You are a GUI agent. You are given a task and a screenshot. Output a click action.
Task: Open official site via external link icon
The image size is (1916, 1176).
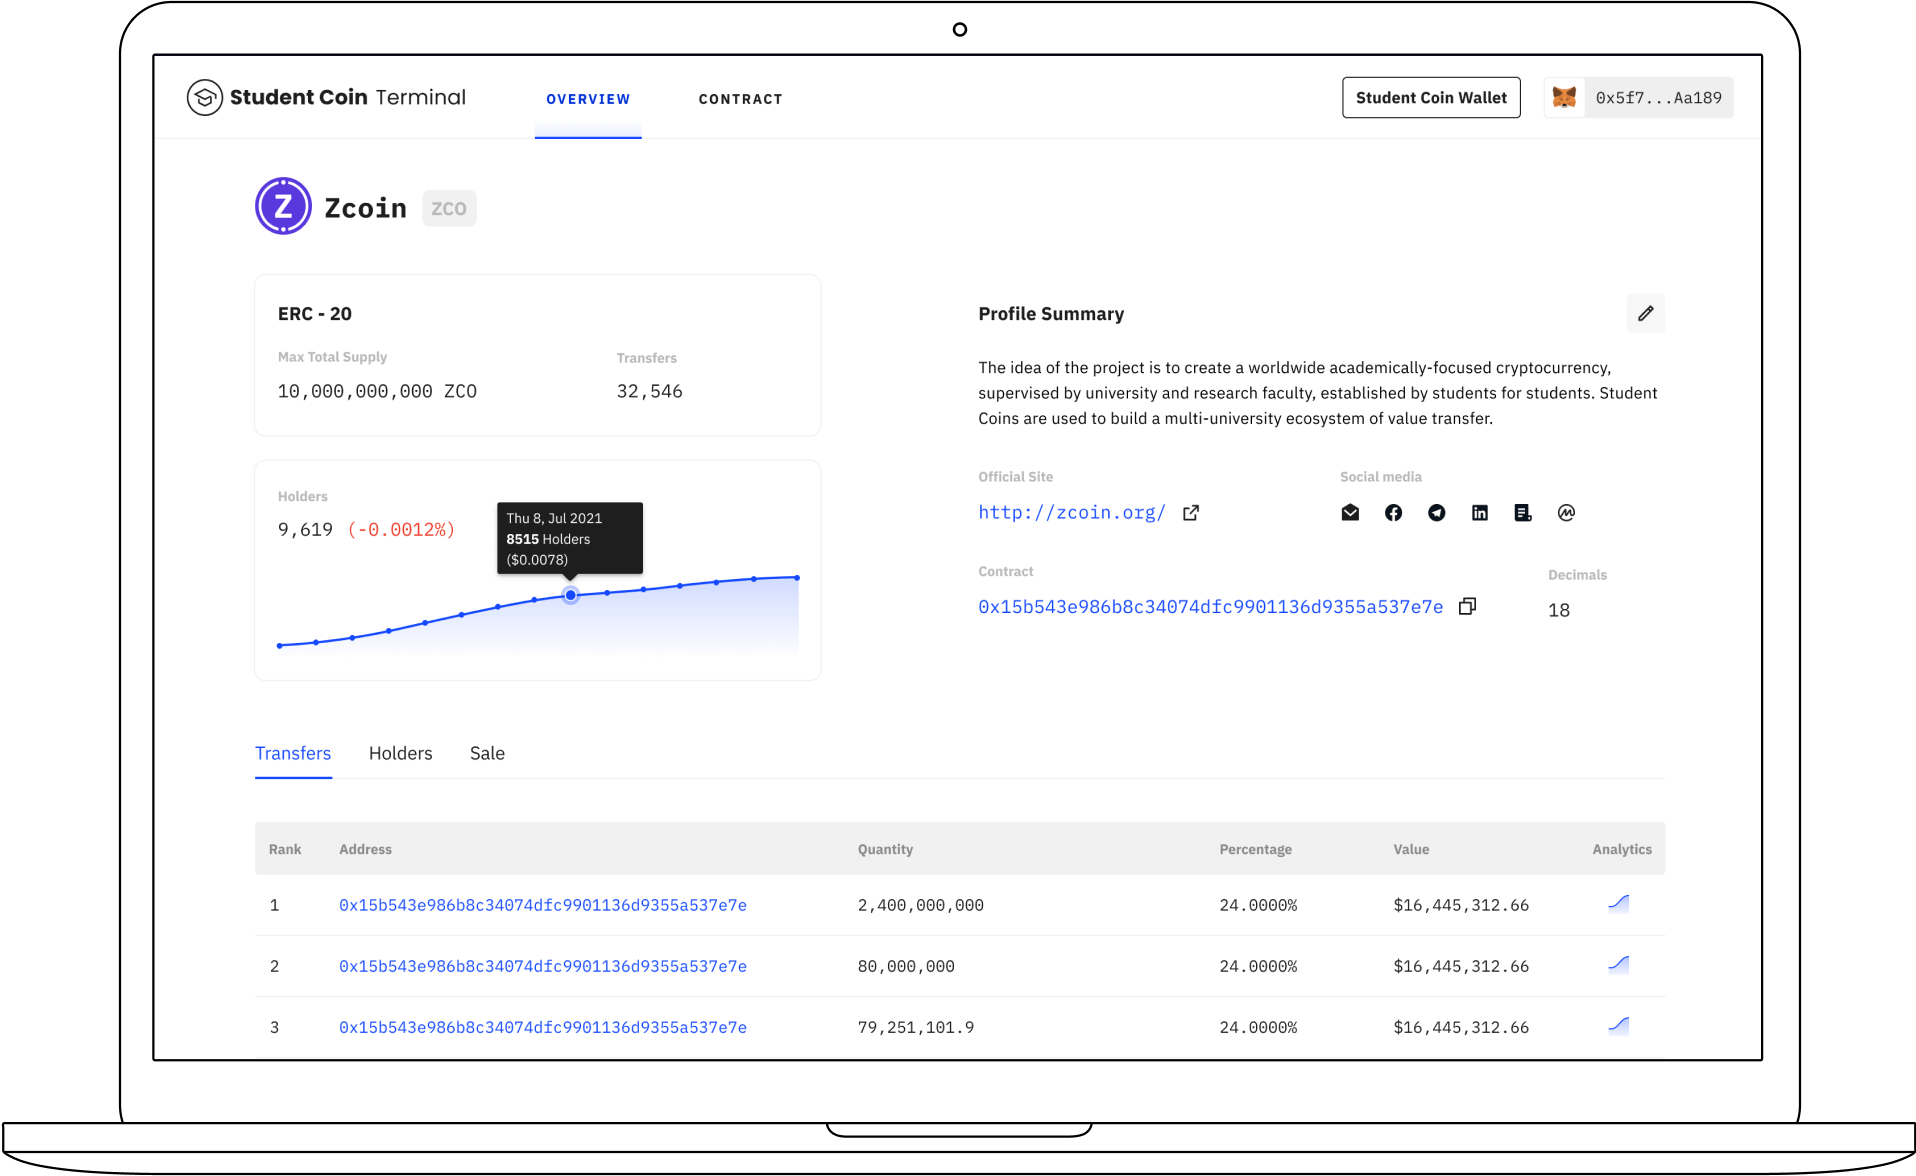coord(1190,513)
